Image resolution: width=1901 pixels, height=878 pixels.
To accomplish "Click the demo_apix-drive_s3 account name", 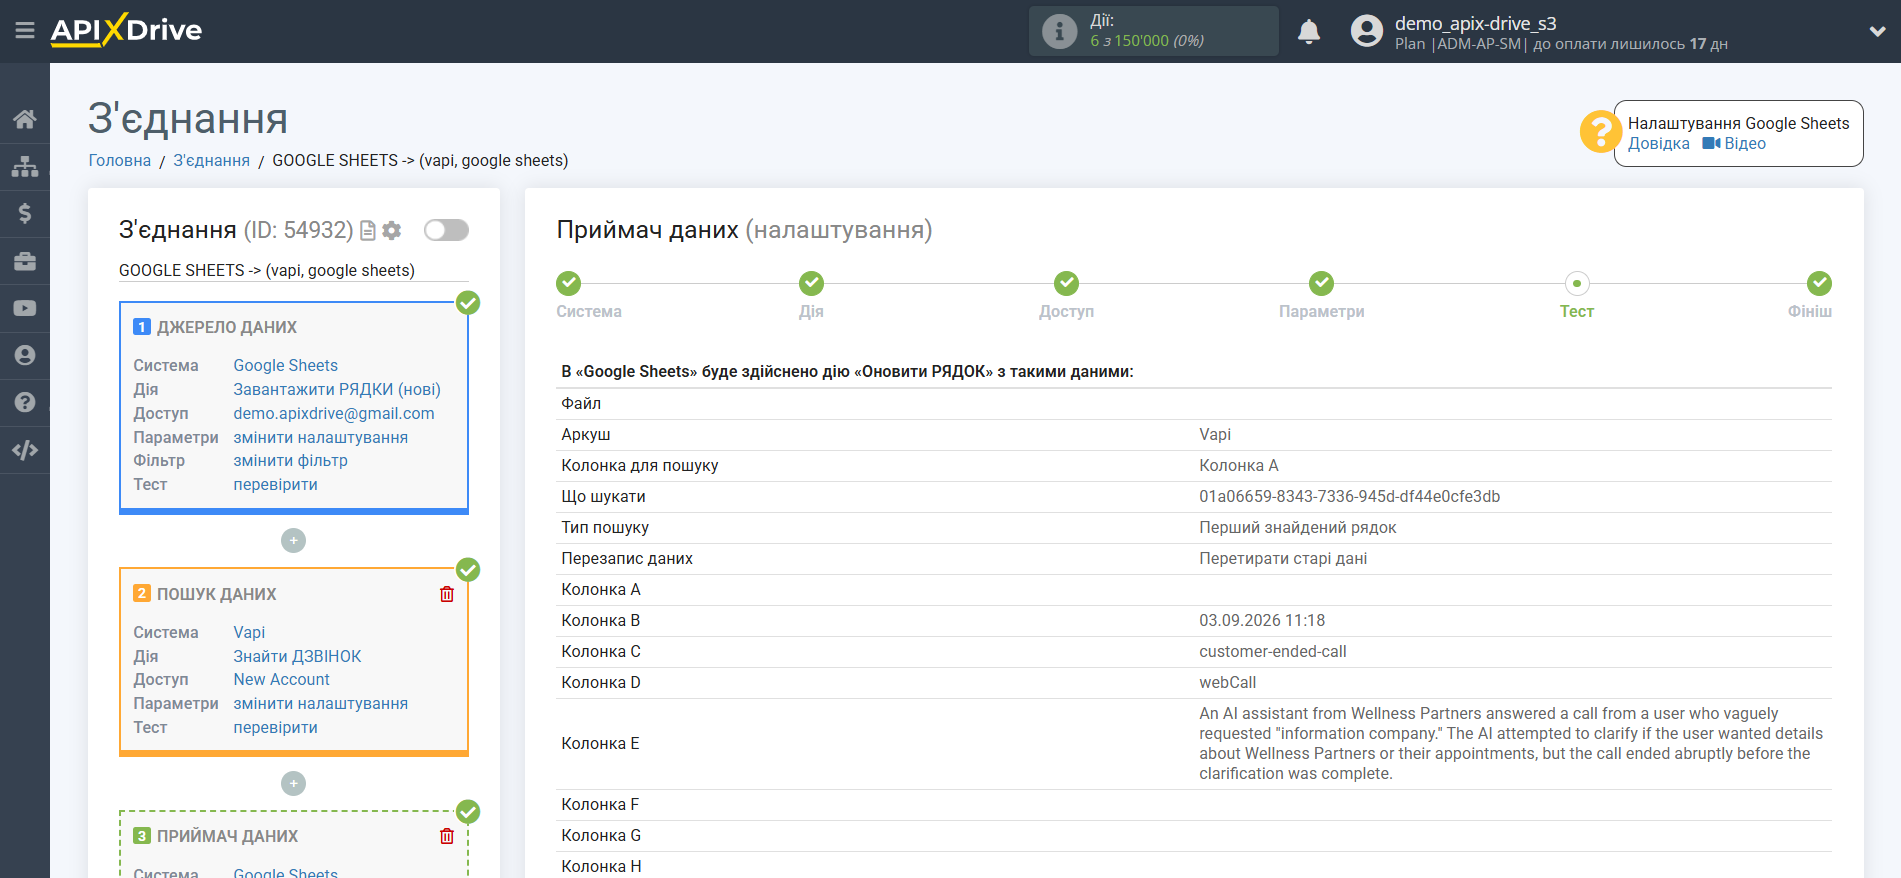I will point(1475,23).
